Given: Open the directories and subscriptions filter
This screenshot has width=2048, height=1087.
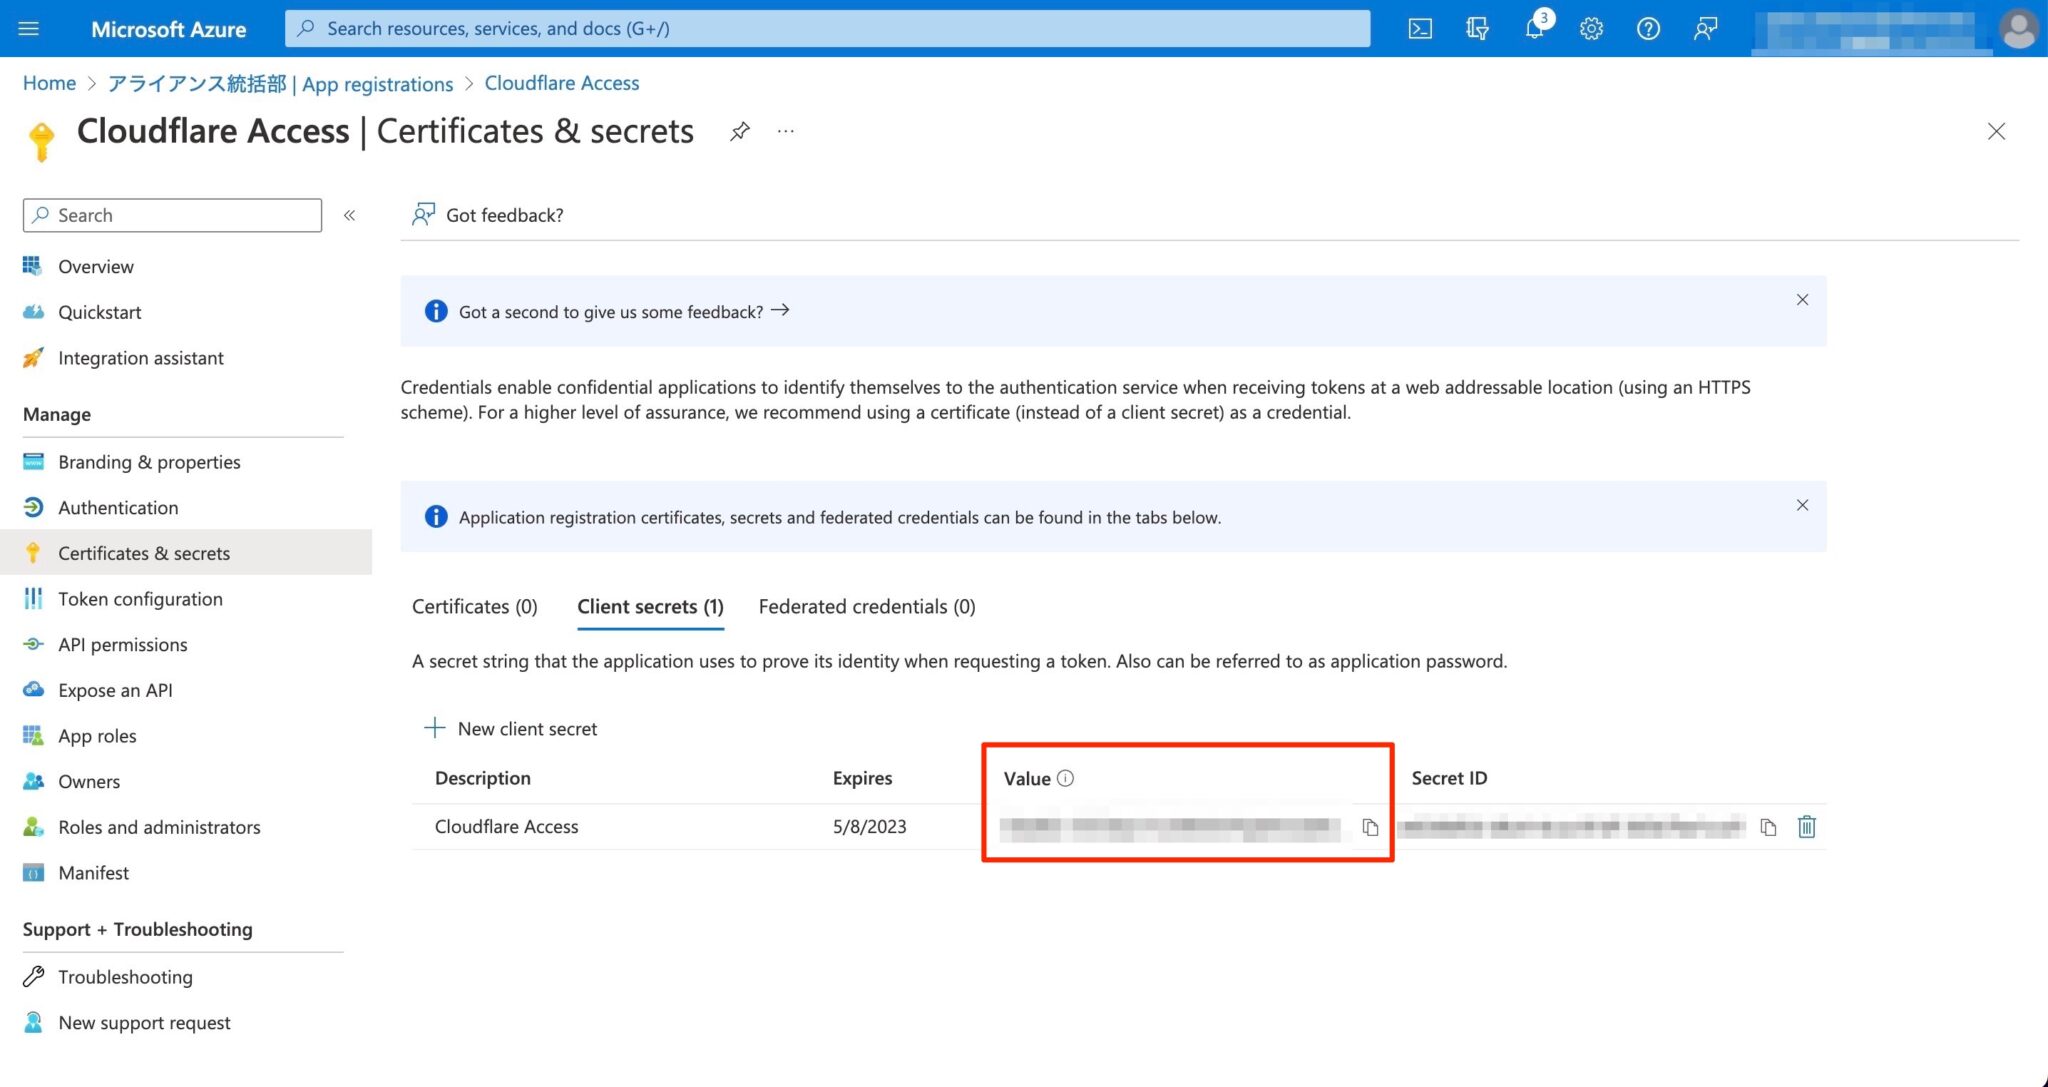Looking at the screenshot, I should pos(1476,28).
